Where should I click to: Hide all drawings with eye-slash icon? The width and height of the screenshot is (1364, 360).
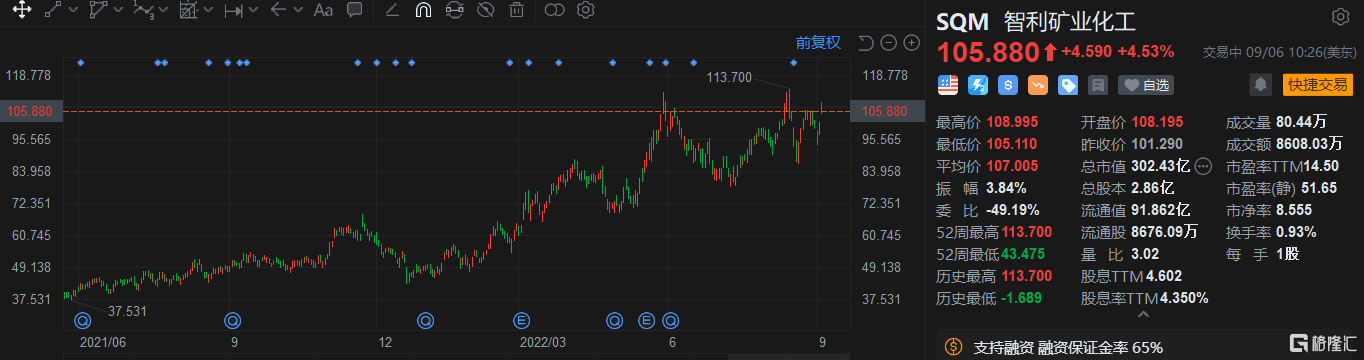[x=486, y=11]
